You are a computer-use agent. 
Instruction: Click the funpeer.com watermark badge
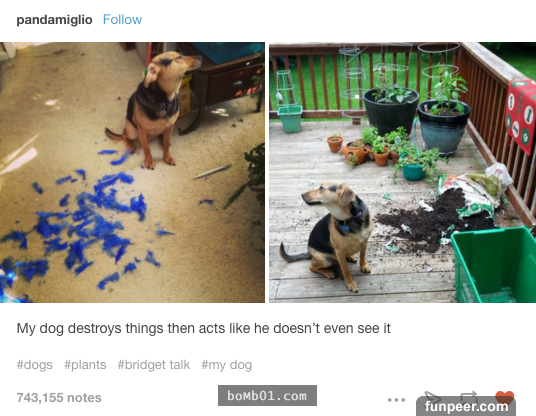tap(466, 406)
